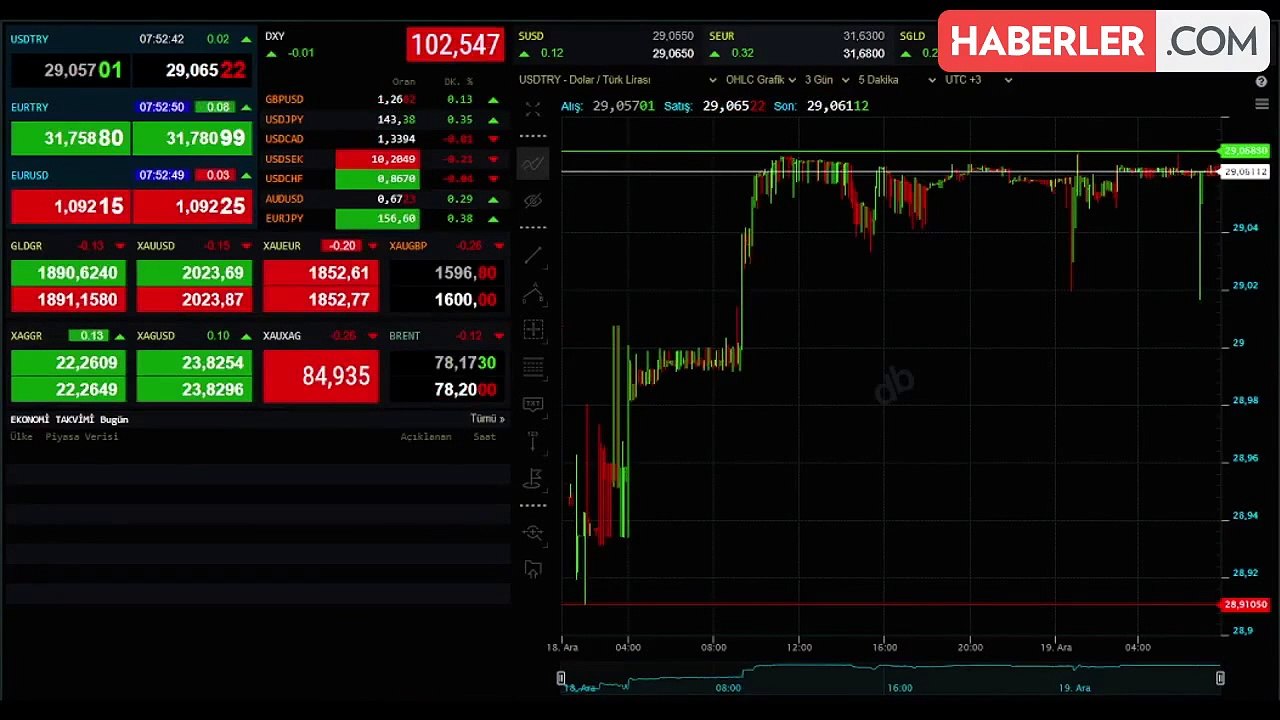Screen dimensions: 1280x720
Task: Click USDTRY ask price 29,06522
Action: click(x=193, y=70)
